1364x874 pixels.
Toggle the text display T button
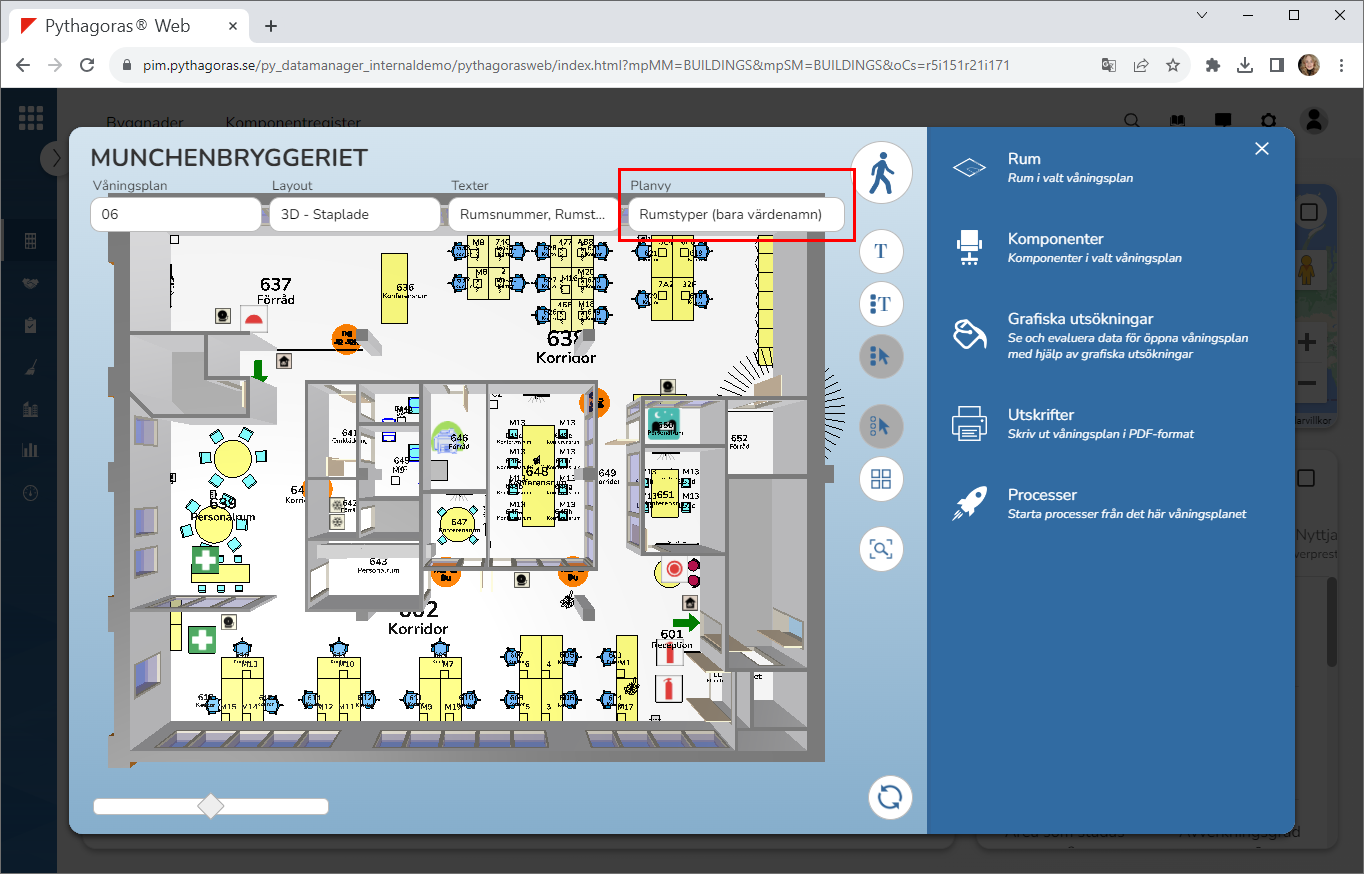[x=881, y=252]
